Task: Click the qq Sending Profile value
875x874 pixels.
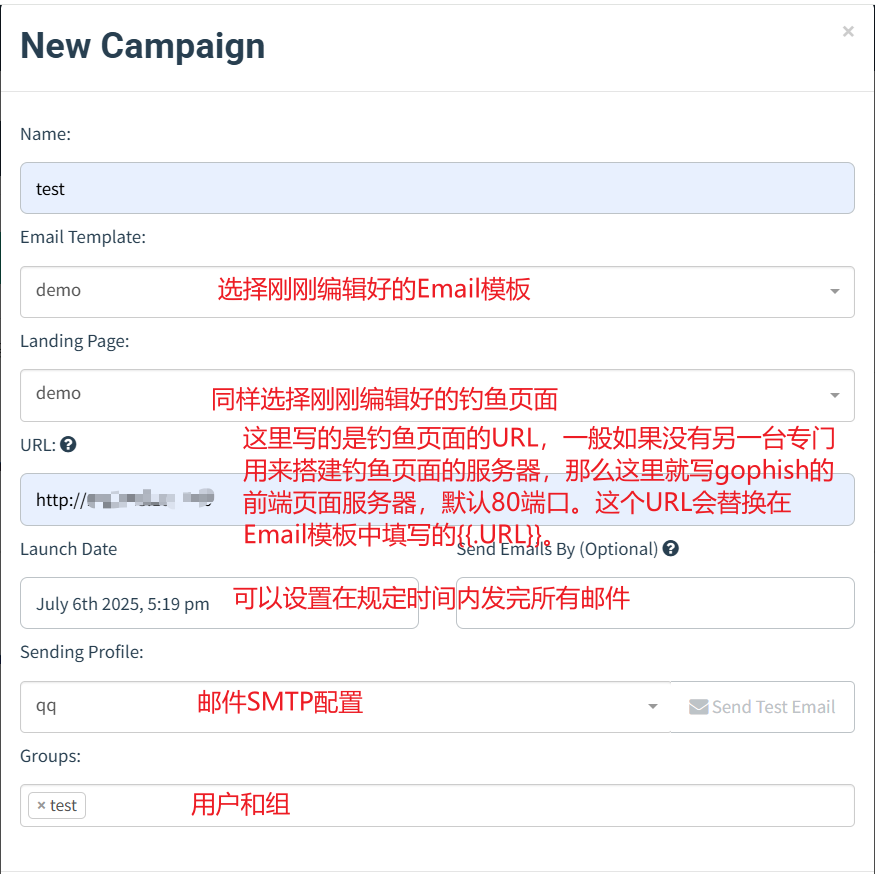Action: click(x=46, y=706)
